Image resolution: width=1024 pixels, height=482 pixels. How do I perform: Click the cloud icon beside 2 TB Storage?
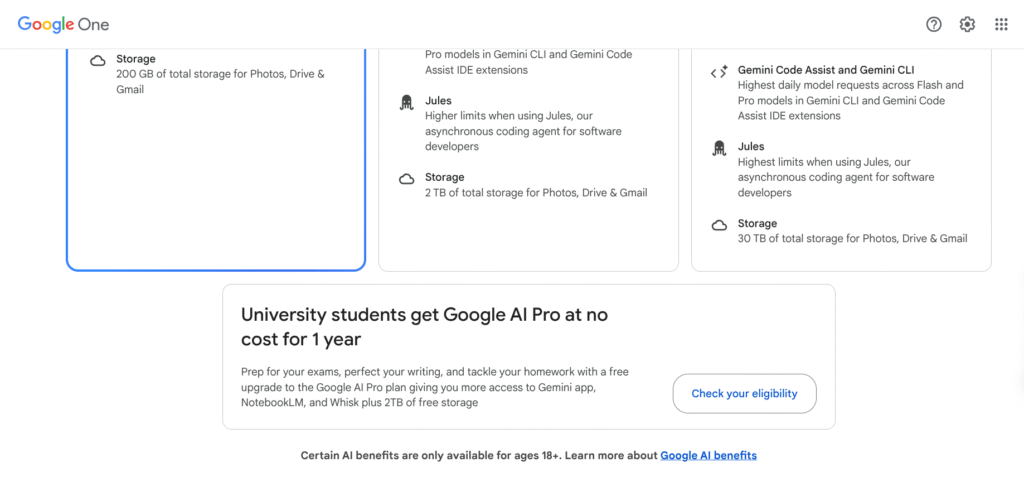406,179
